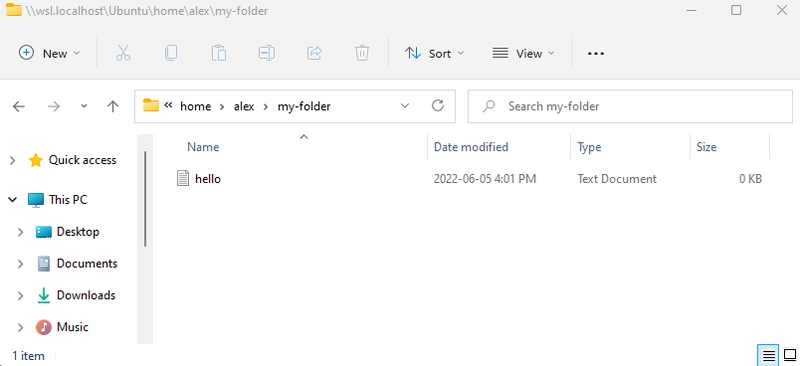Click the title bar folder icon

[x=14, y=10]
